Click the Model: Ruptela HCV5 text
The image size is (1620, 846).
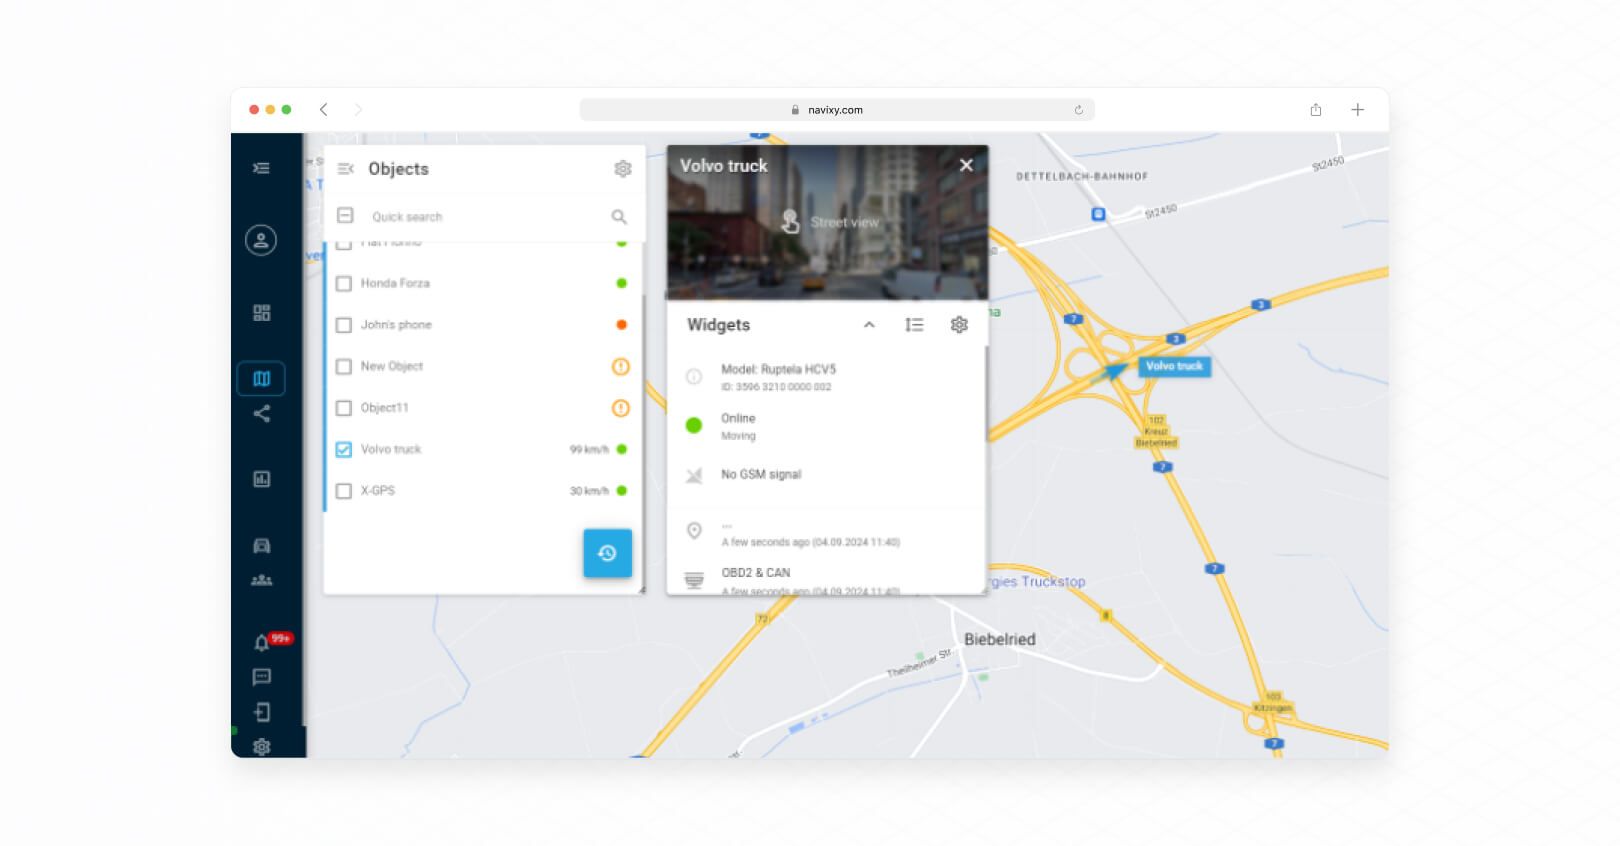(x=778, y=369)
